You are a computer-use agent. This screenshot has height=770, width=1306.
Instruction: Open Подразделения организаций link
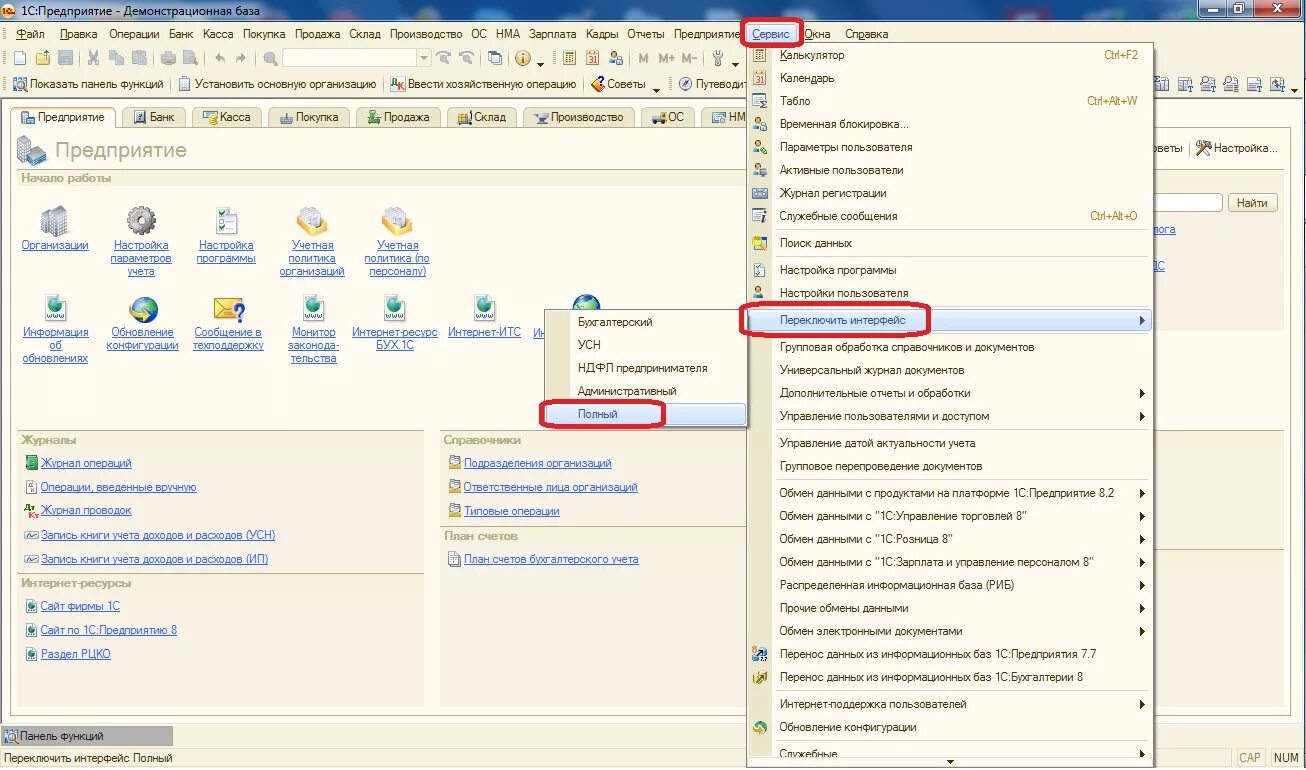click(537, 463)
